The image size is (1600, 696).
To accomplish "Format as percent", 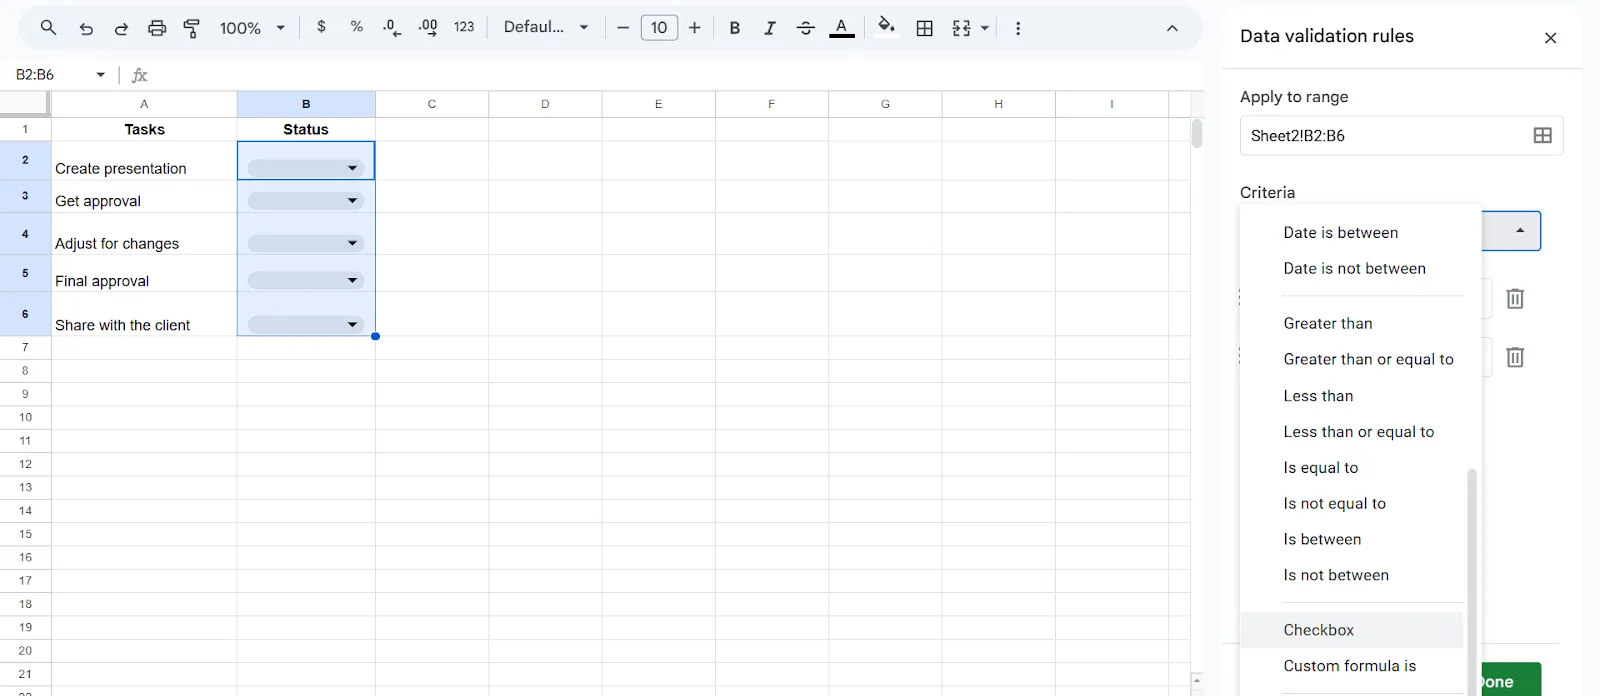I will click(357, 27).
